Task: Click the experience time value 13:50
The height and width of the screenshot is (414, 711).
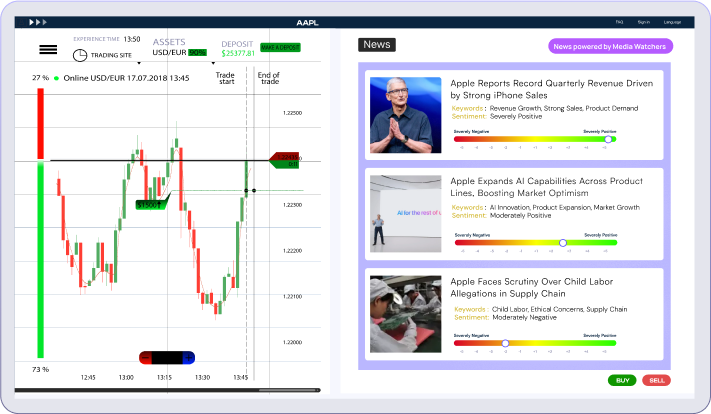Action: pyautogui.click(x=132, y=39)
